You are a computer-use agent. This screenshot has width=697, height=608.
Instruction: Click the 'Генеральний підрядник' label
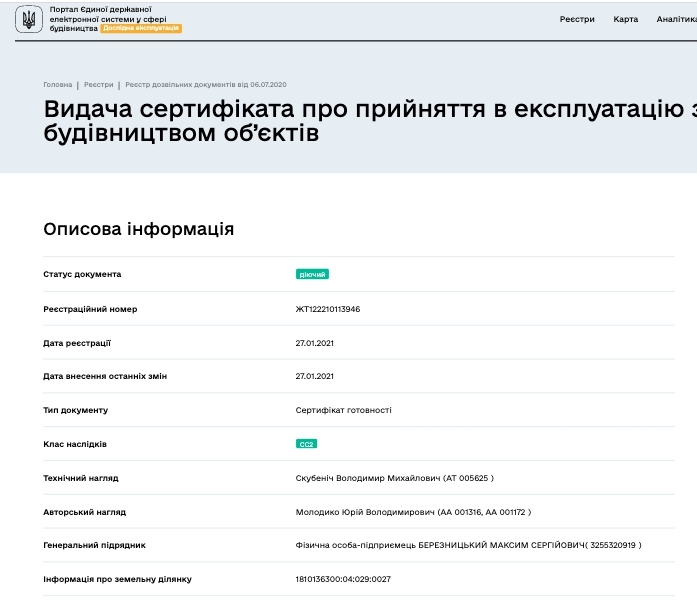(94, 545)
